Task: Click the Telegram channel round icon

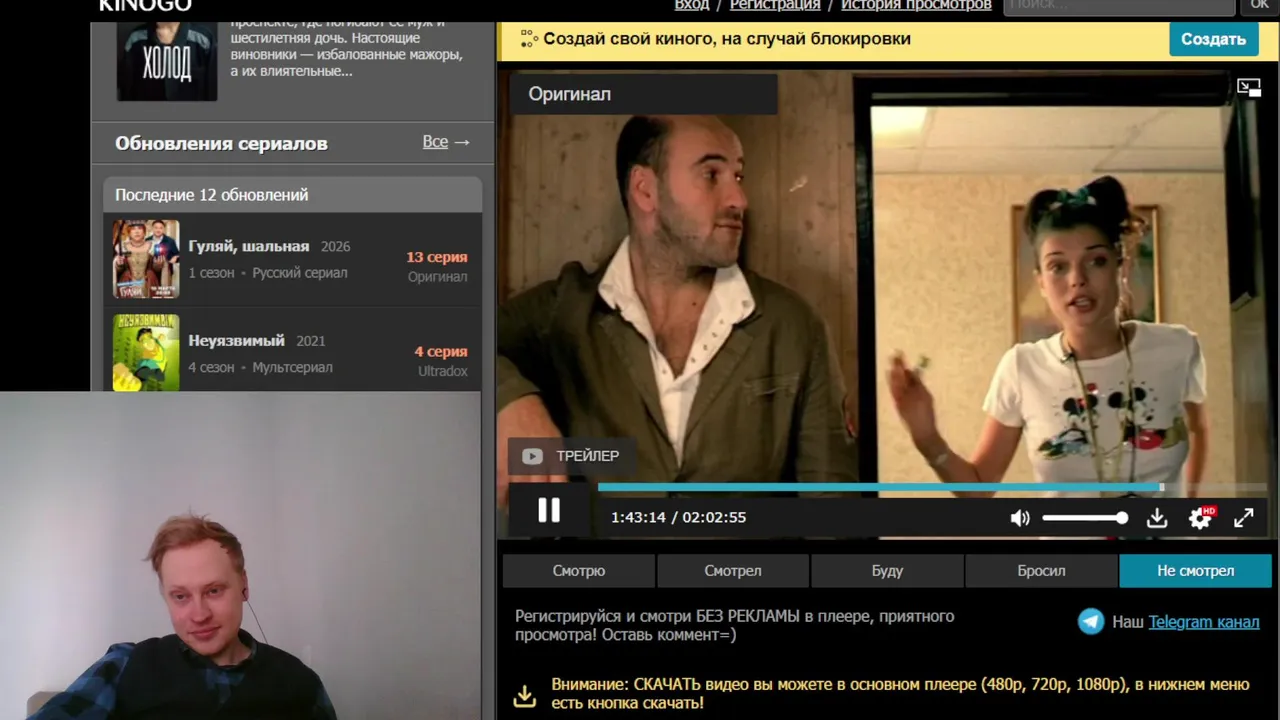Action: pyautogui.click(x=1091, y=621)
